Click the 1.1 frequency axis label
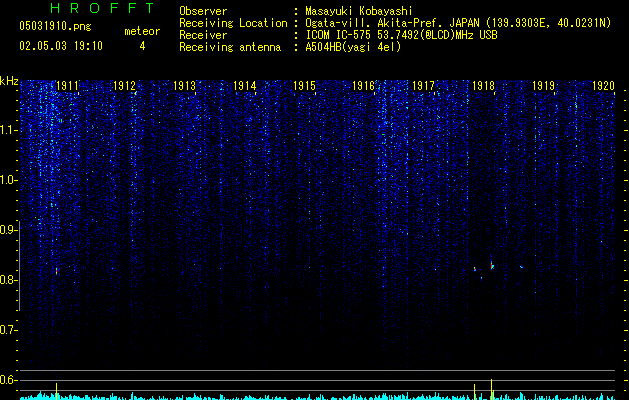Viewport: 629px width, 400px height. tap(8, 130)
